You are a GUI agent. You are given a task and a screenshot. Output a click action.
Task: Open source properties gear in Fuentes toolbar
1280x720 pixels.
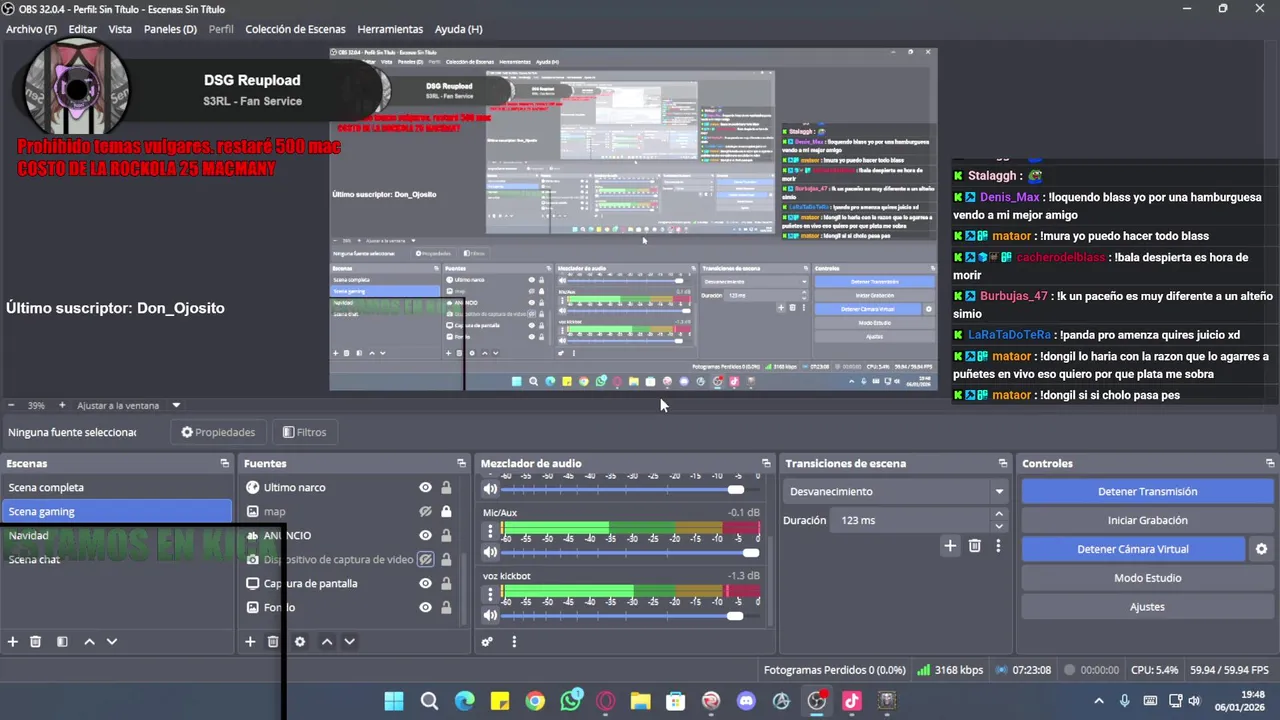pos(300,641)
